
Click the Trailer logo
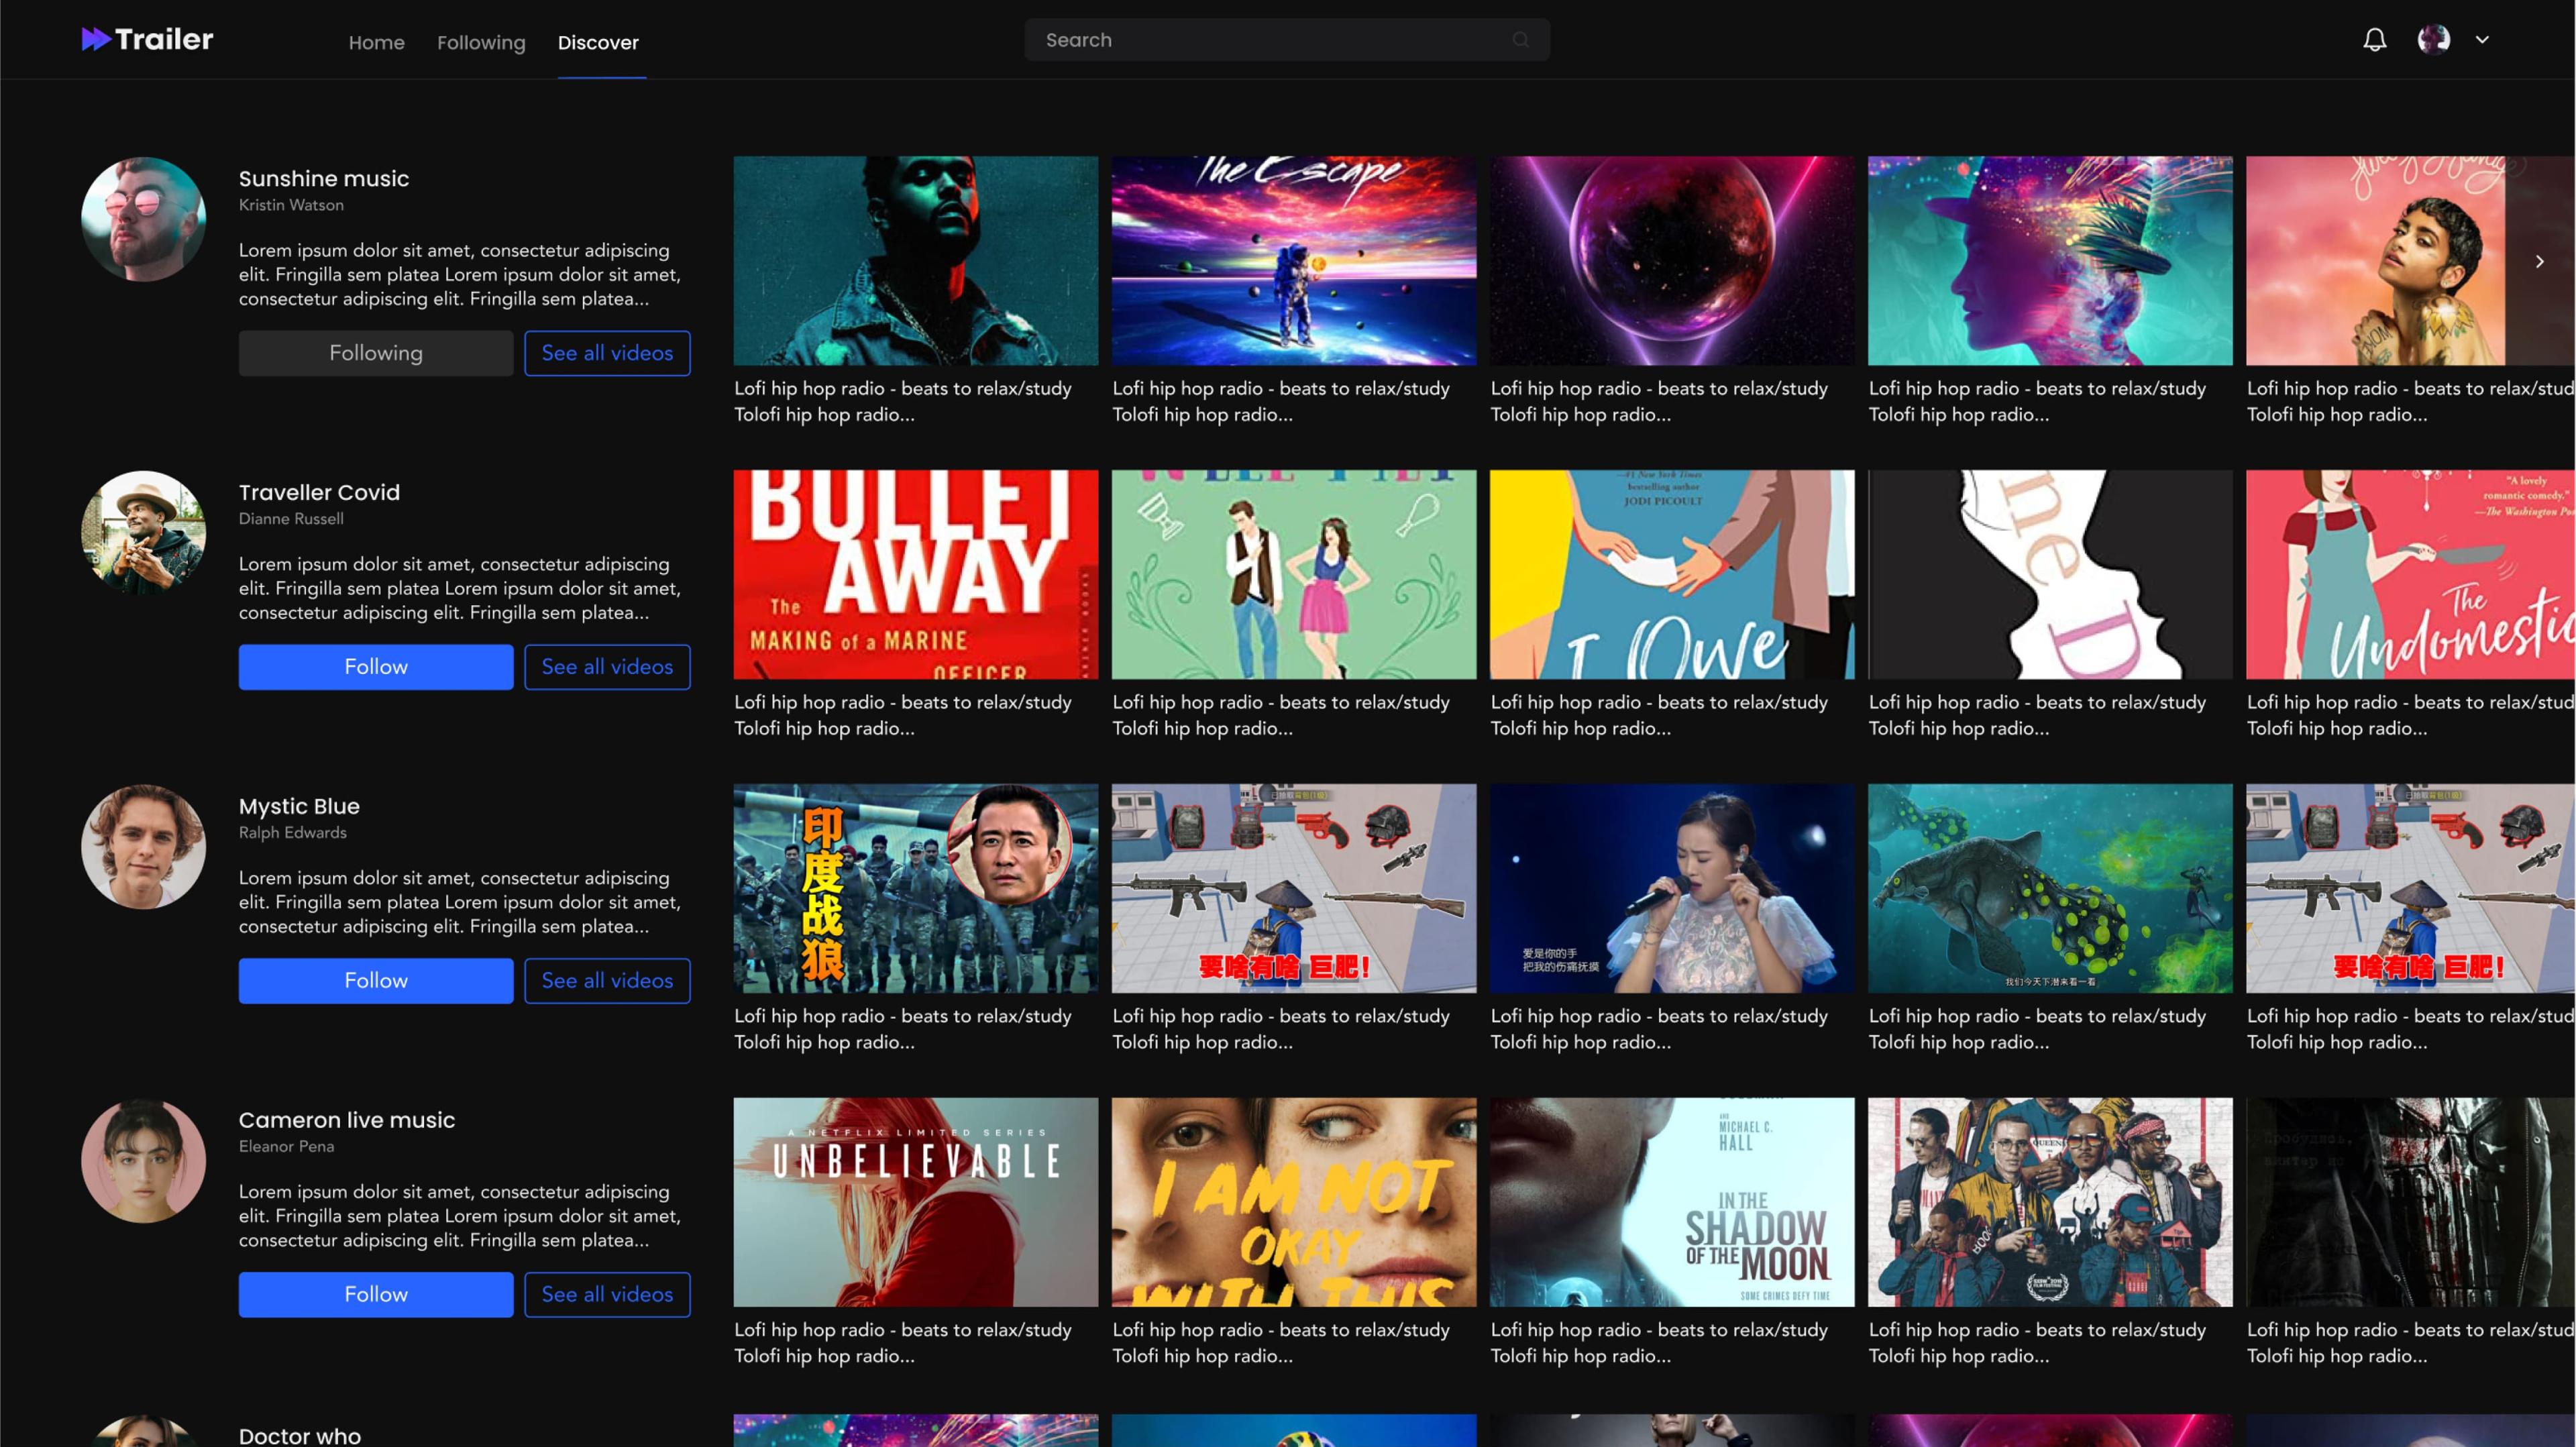pos(147,40)
